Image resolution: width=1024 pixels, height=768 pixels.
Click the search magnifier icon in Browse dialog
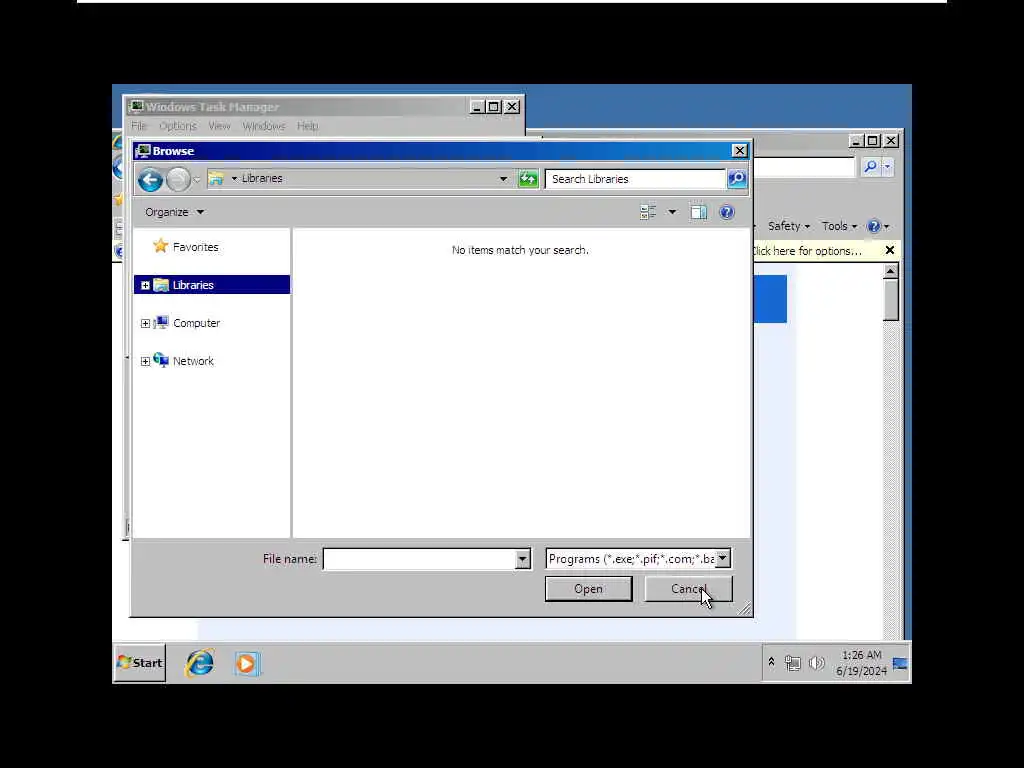pos(737,179)
